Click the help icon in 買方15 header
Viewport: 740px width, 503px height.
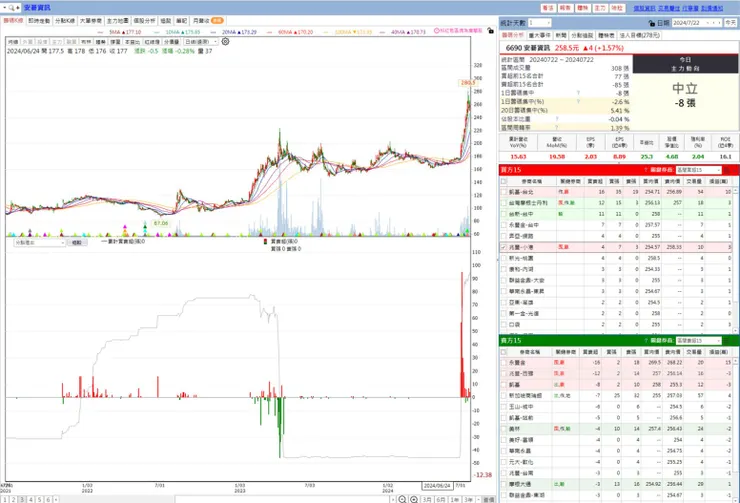click(646, 170)
